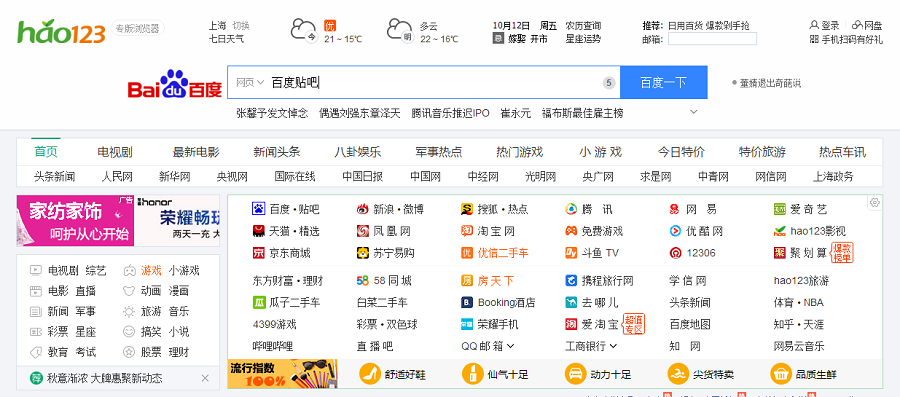Click the hao123 logo
The height and width of the screenshot is (397, 900).
point(61,32)
